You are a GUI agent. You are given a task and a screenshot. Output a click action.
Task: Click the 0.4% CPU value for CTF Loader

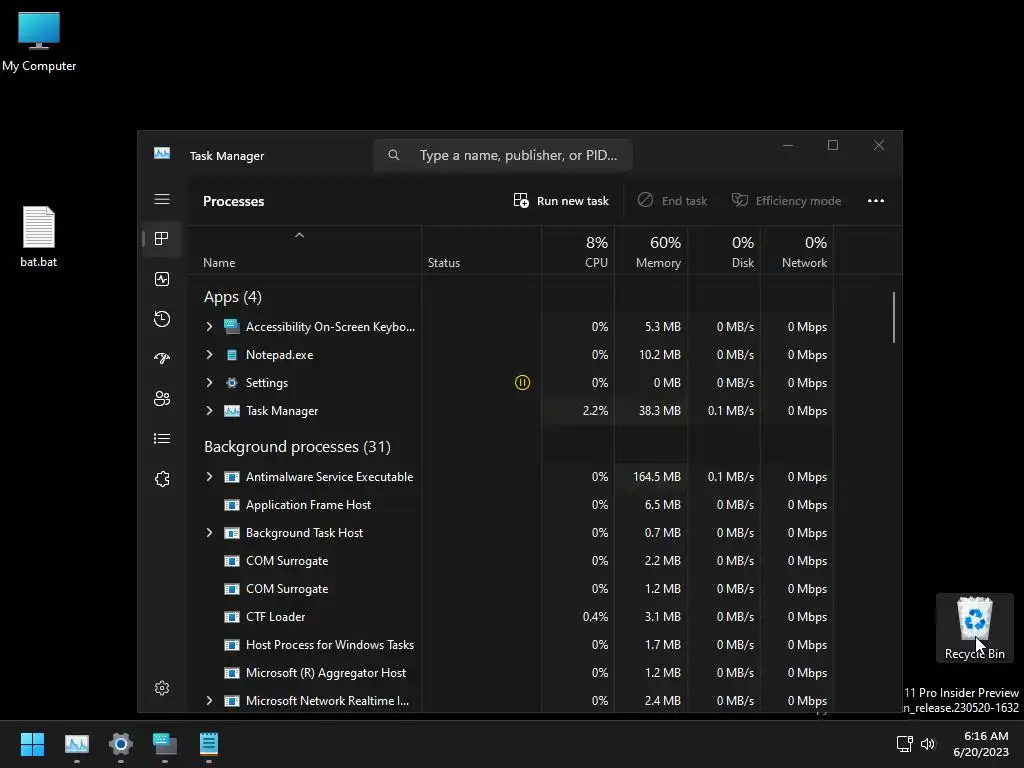pos(595,616)
